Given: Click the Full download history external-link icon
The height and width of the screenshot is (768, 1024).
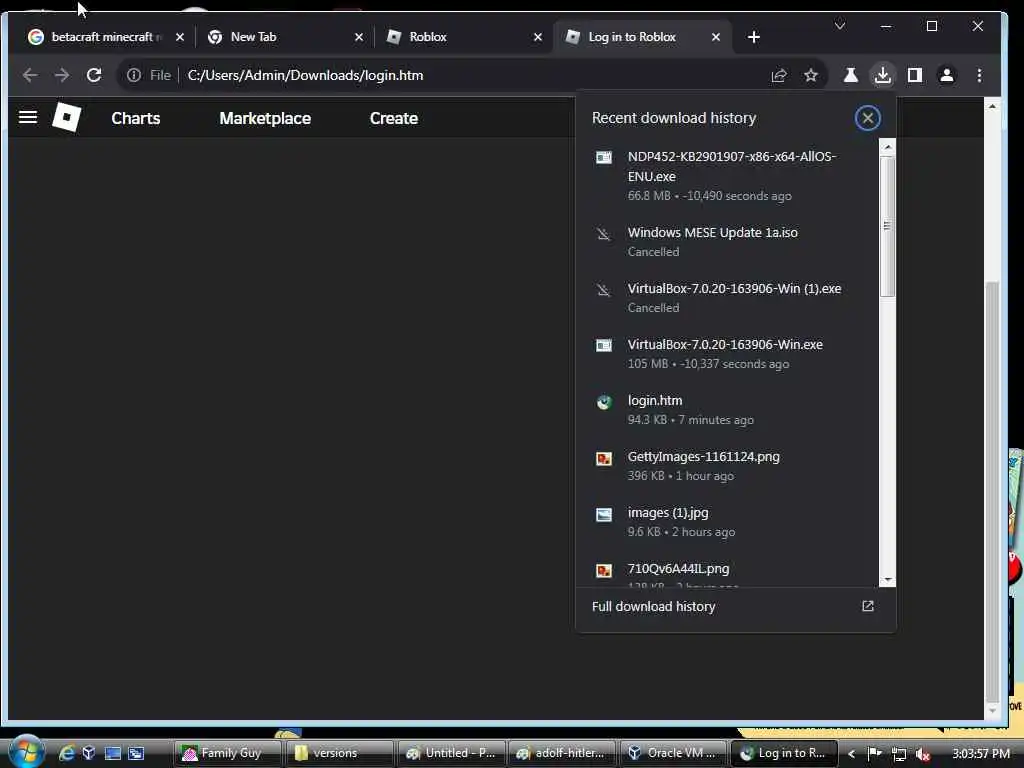Looking at the screenshot, I should point(867,606).
